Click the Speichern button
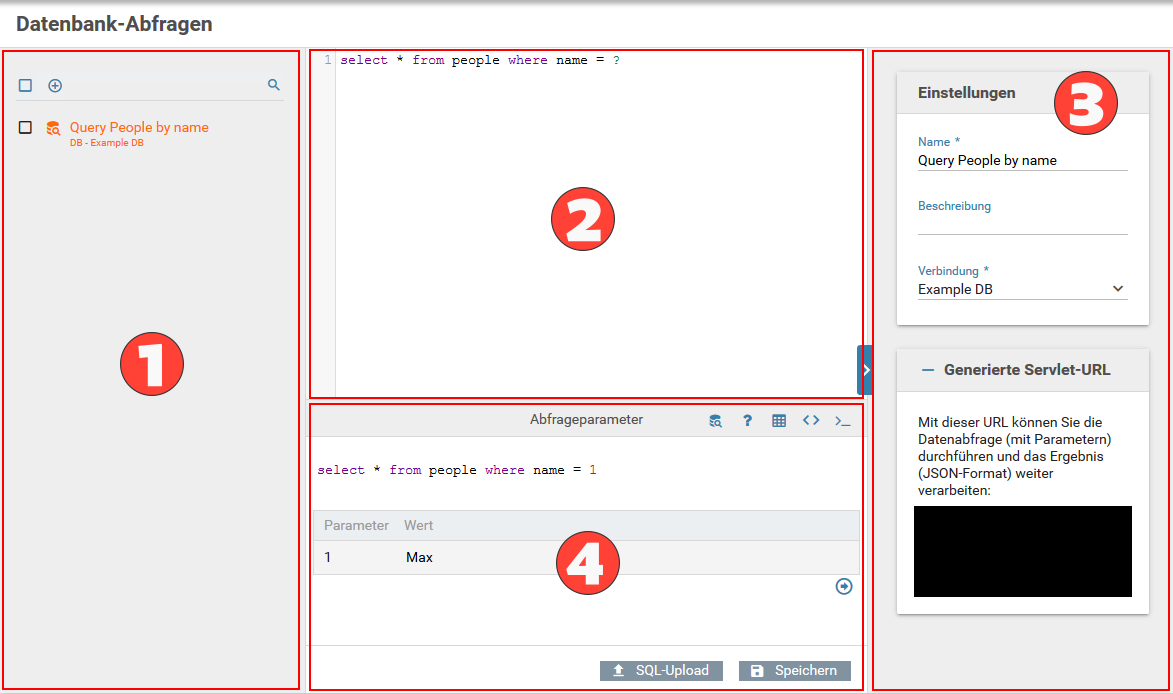The width and height of the screenshot is (1173, 694). [x=795, y=671]
